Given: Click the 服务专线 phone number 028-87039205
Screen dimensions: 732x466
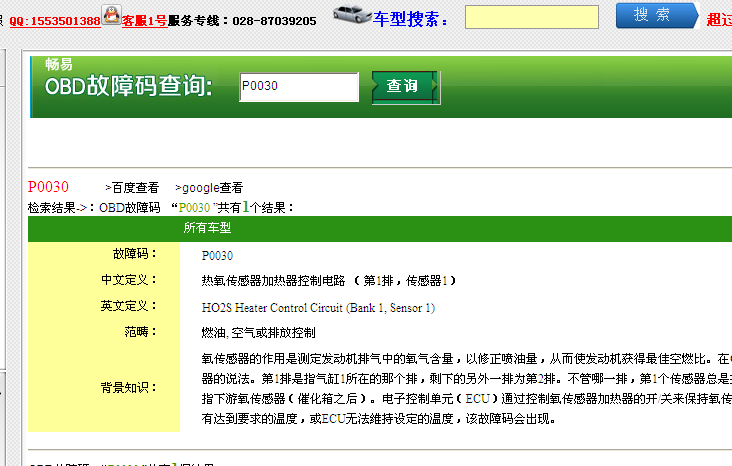Looking at the screenshot, I should point(274,21).
